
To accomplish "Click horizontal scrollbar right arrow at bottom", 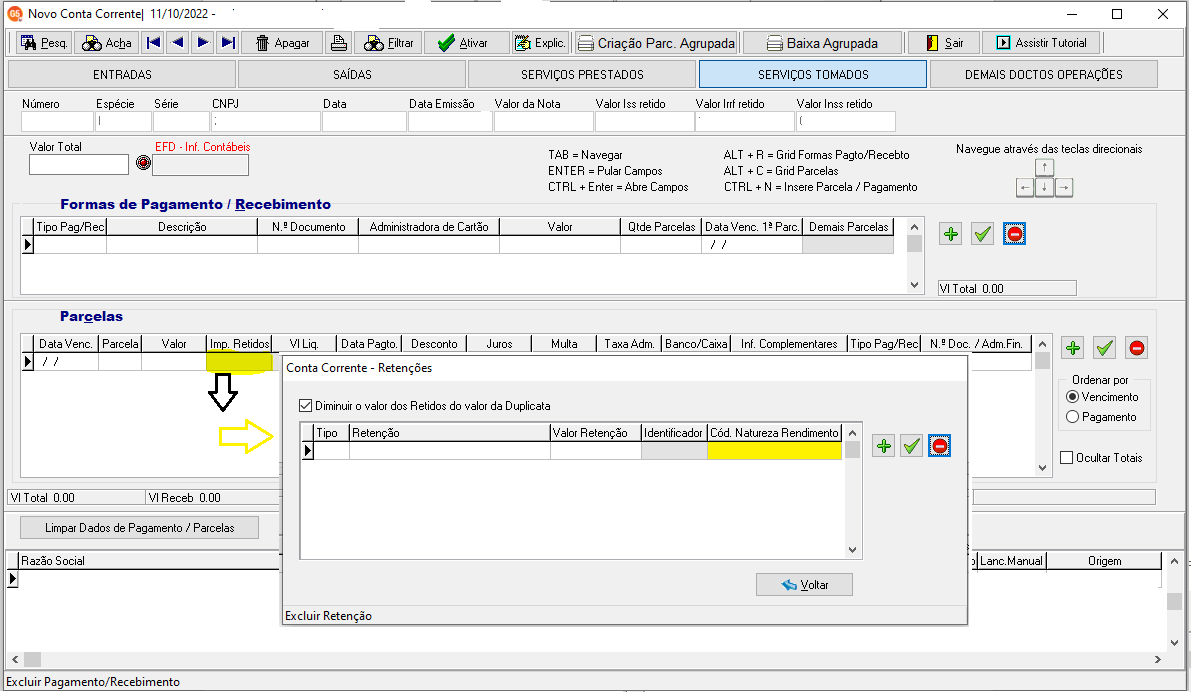I will click(x=1158, y=659).
